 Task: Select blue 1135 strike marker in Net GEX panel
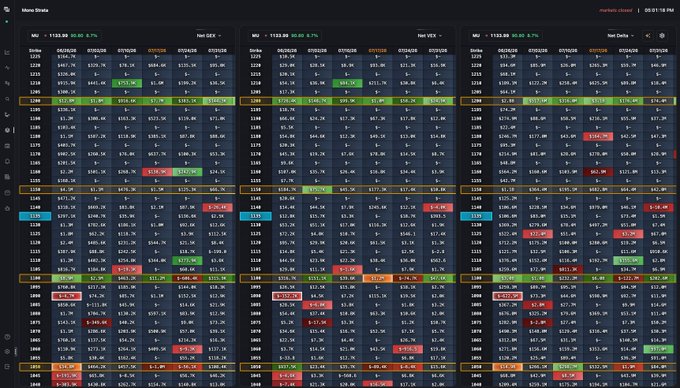point(35,216)
